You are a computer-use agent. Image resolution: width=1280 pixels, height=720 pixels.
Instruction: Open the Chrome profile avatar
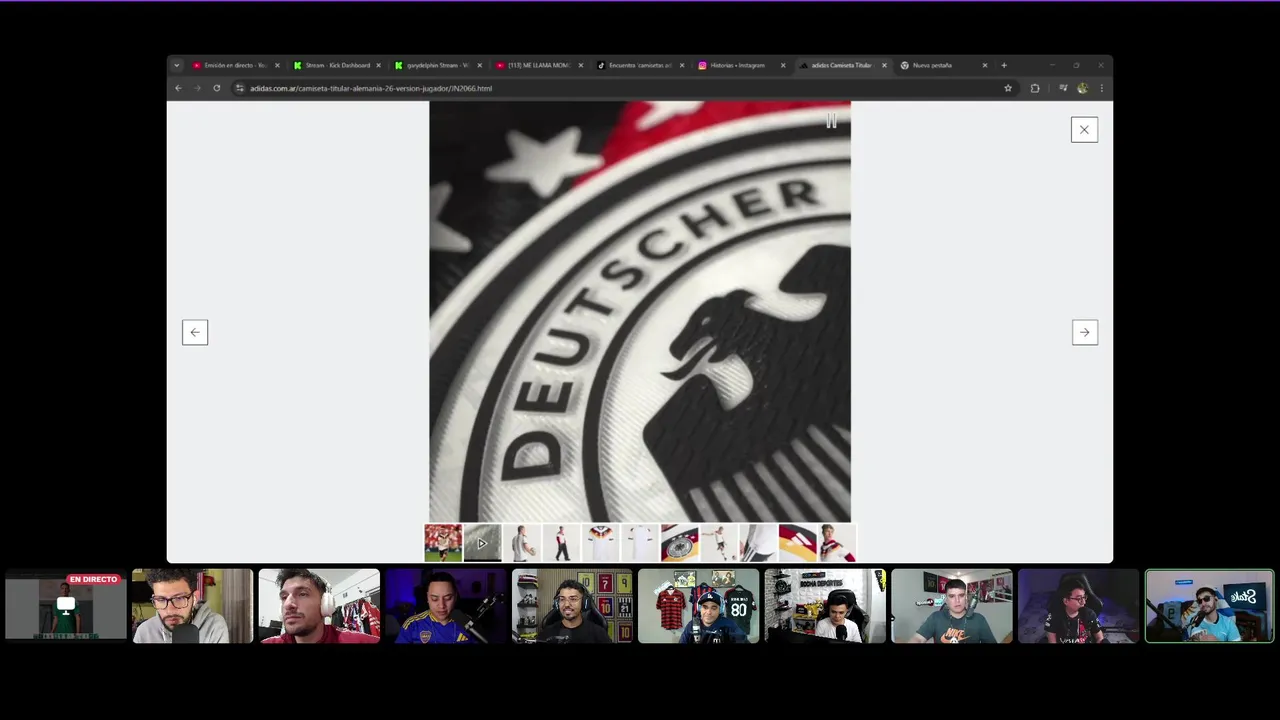tap(1082, 88)
